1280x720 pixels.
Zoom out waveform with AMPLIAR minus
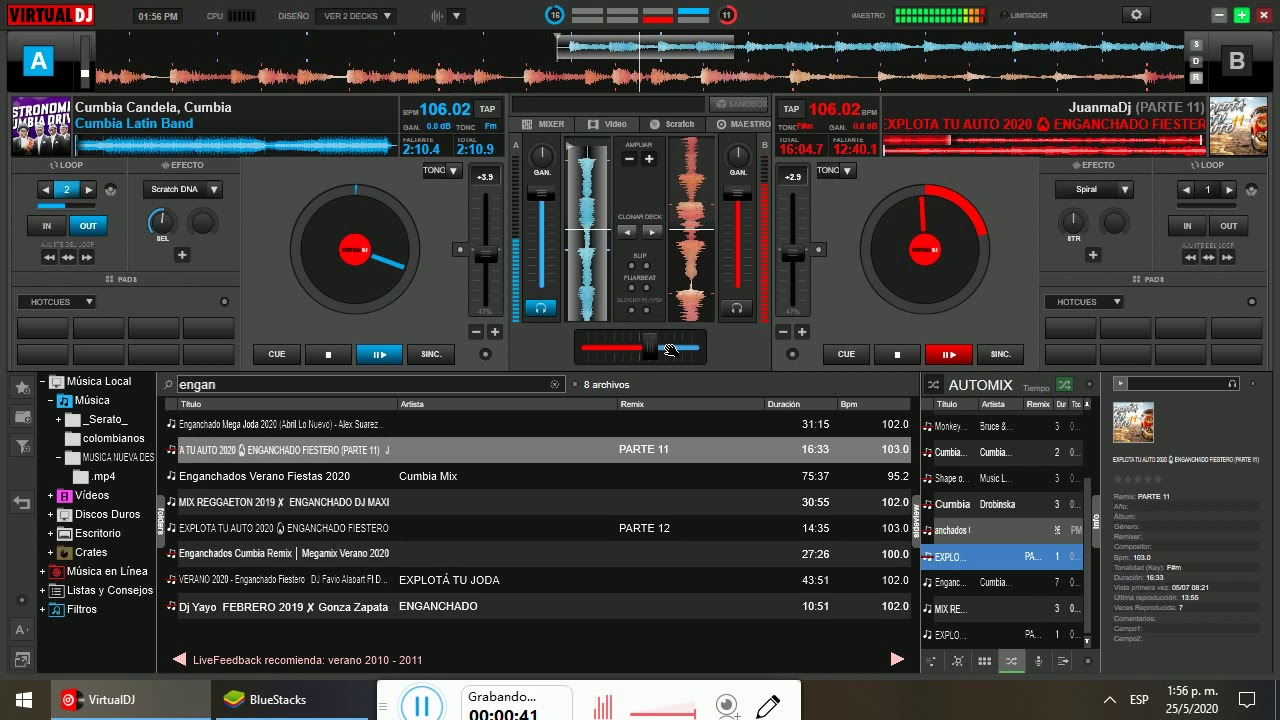[x=630, y=159]
